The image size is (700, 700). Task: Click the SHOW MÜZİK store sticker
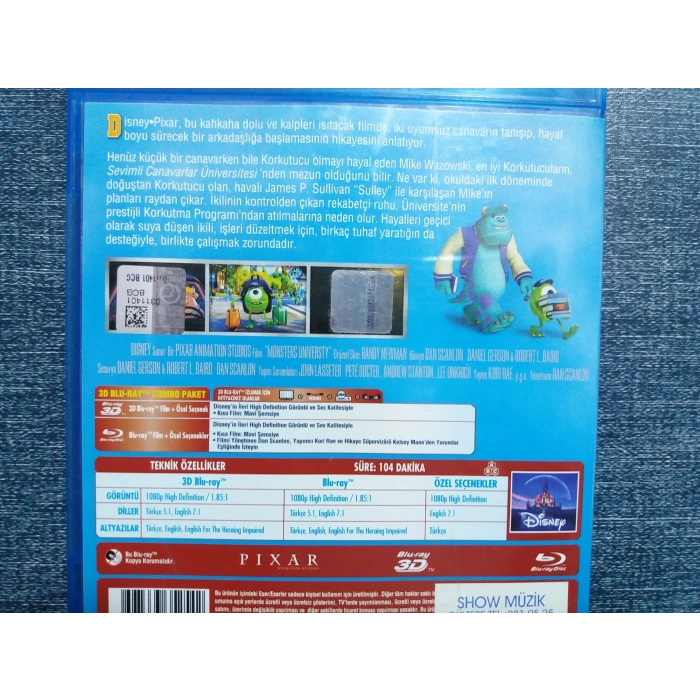pyautogui.click(x=501, y=597)
